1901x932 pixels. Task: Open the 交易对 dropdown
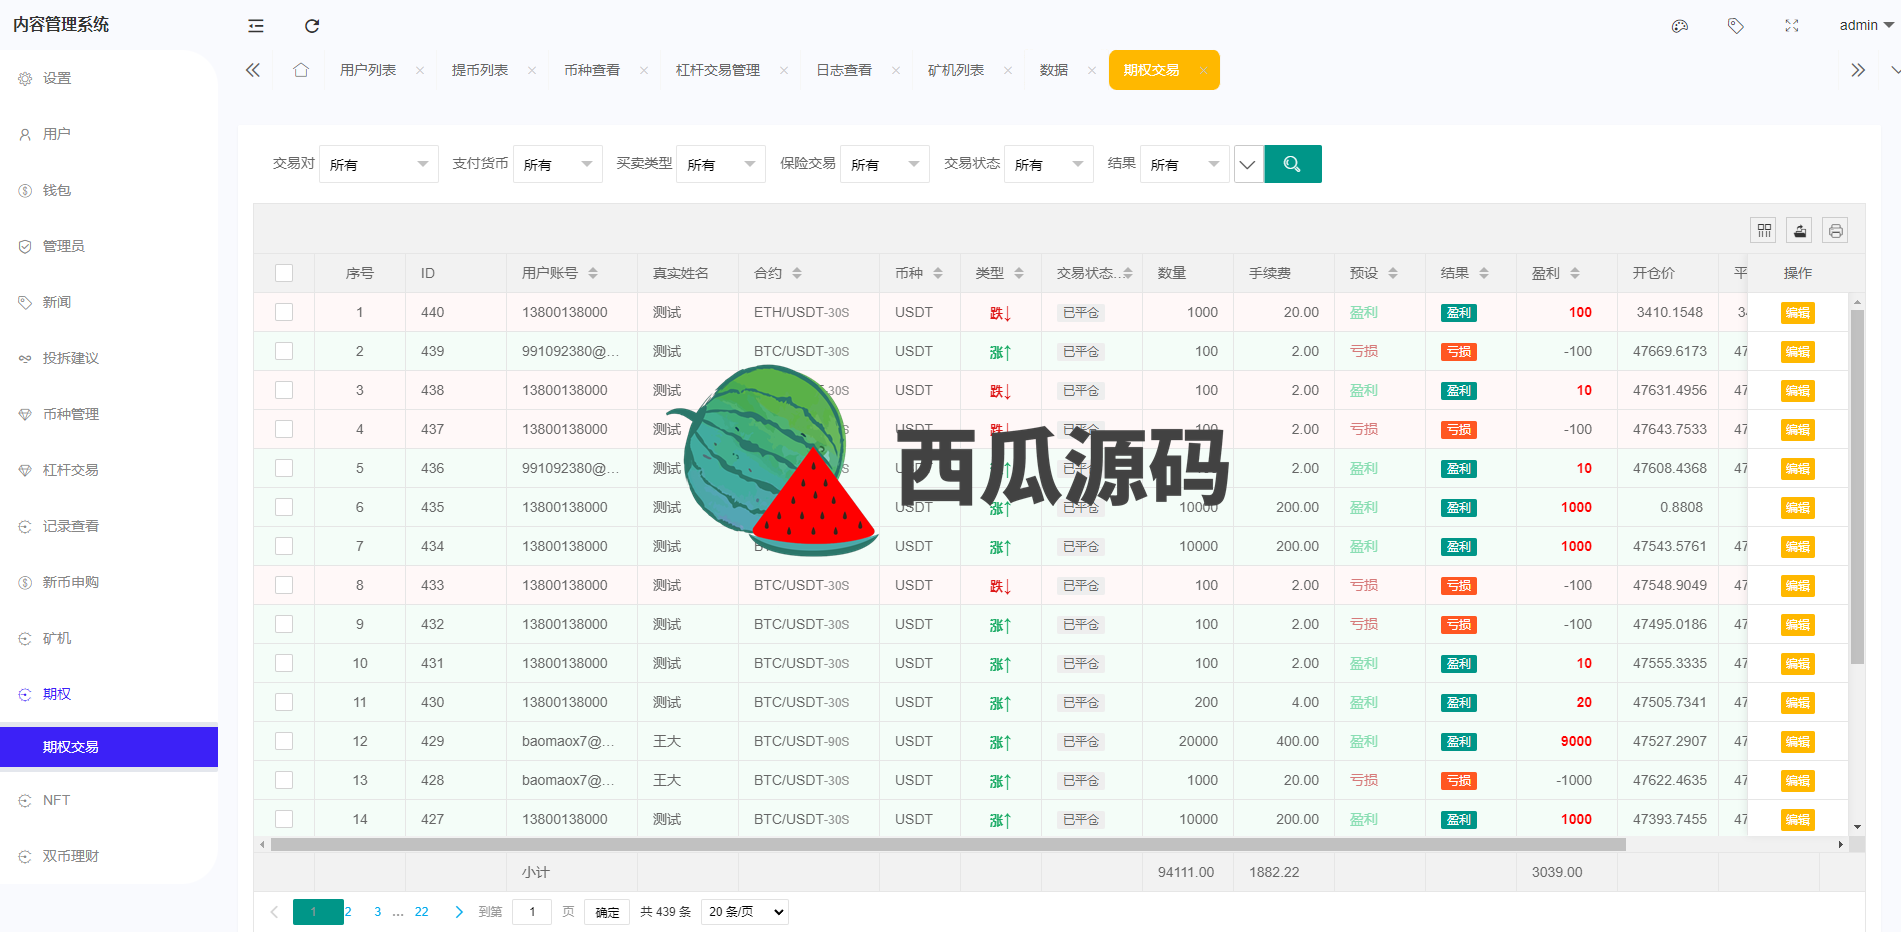click(379, 164)
